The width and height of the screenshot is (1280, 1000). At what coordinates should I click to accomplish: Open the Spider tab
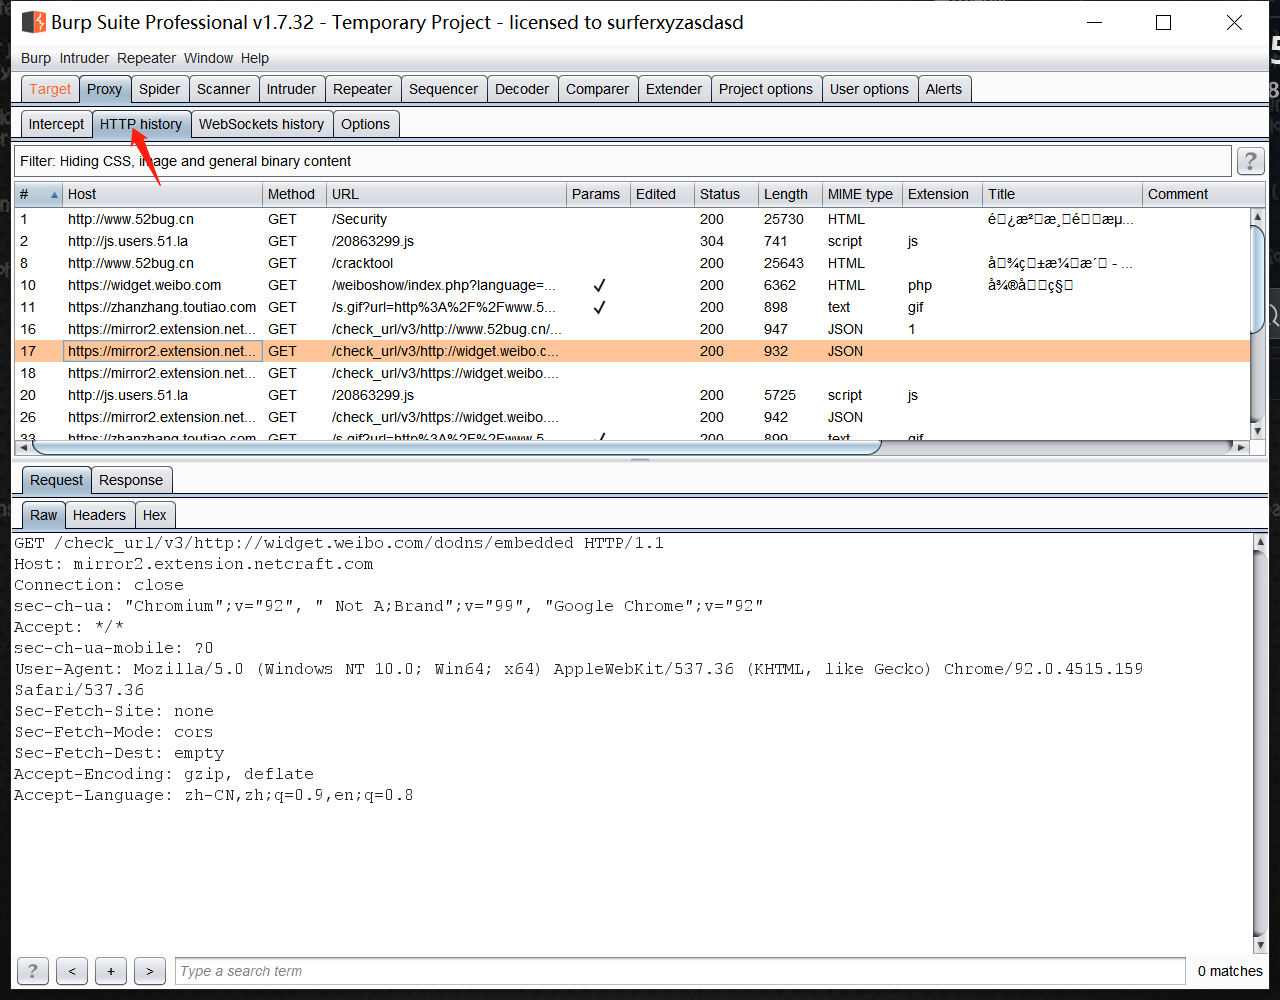[x=160, y=89]
